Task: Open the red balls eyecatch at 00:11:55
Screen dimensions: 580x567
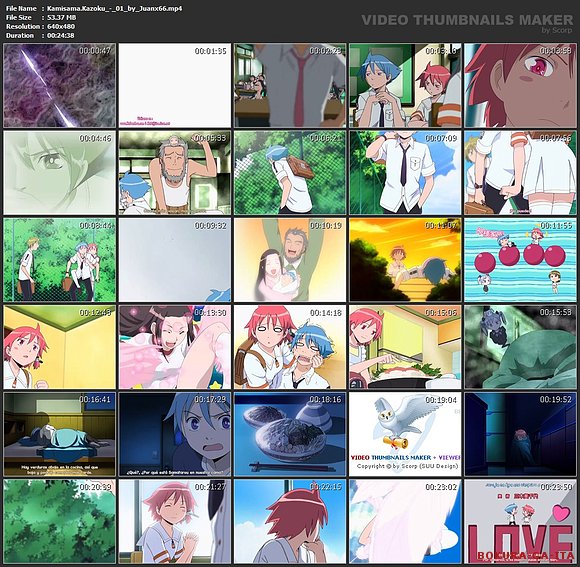Action: (520, 260)
